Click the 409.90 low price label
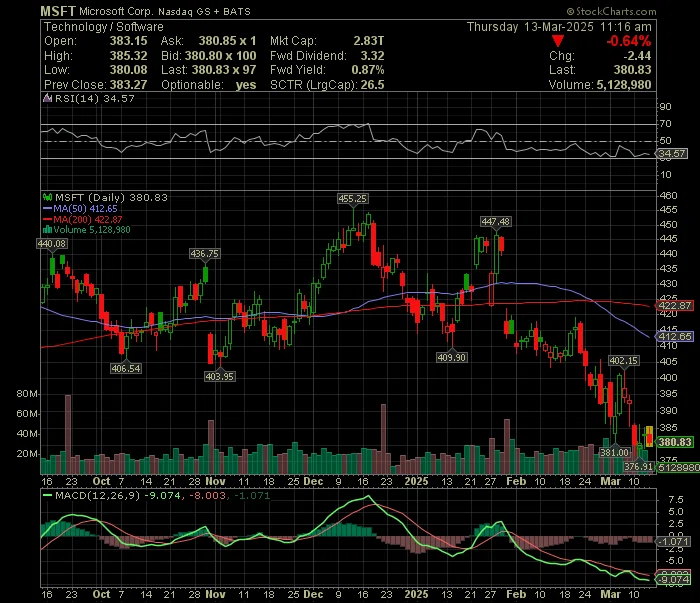Screen dimensions: 700x603 pos(452,357)
